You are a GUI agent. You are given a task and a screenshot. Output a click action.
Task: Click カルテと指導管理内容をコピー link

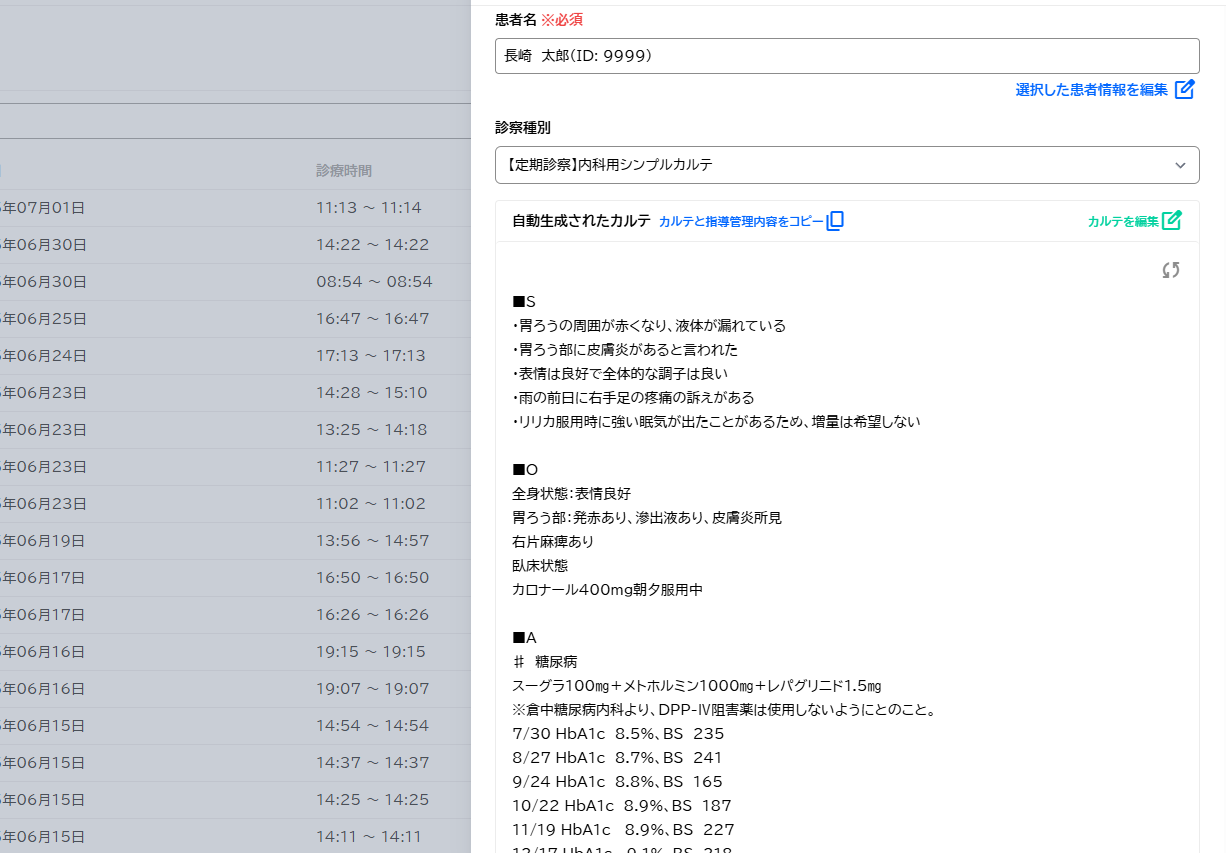tap(741, 221)
